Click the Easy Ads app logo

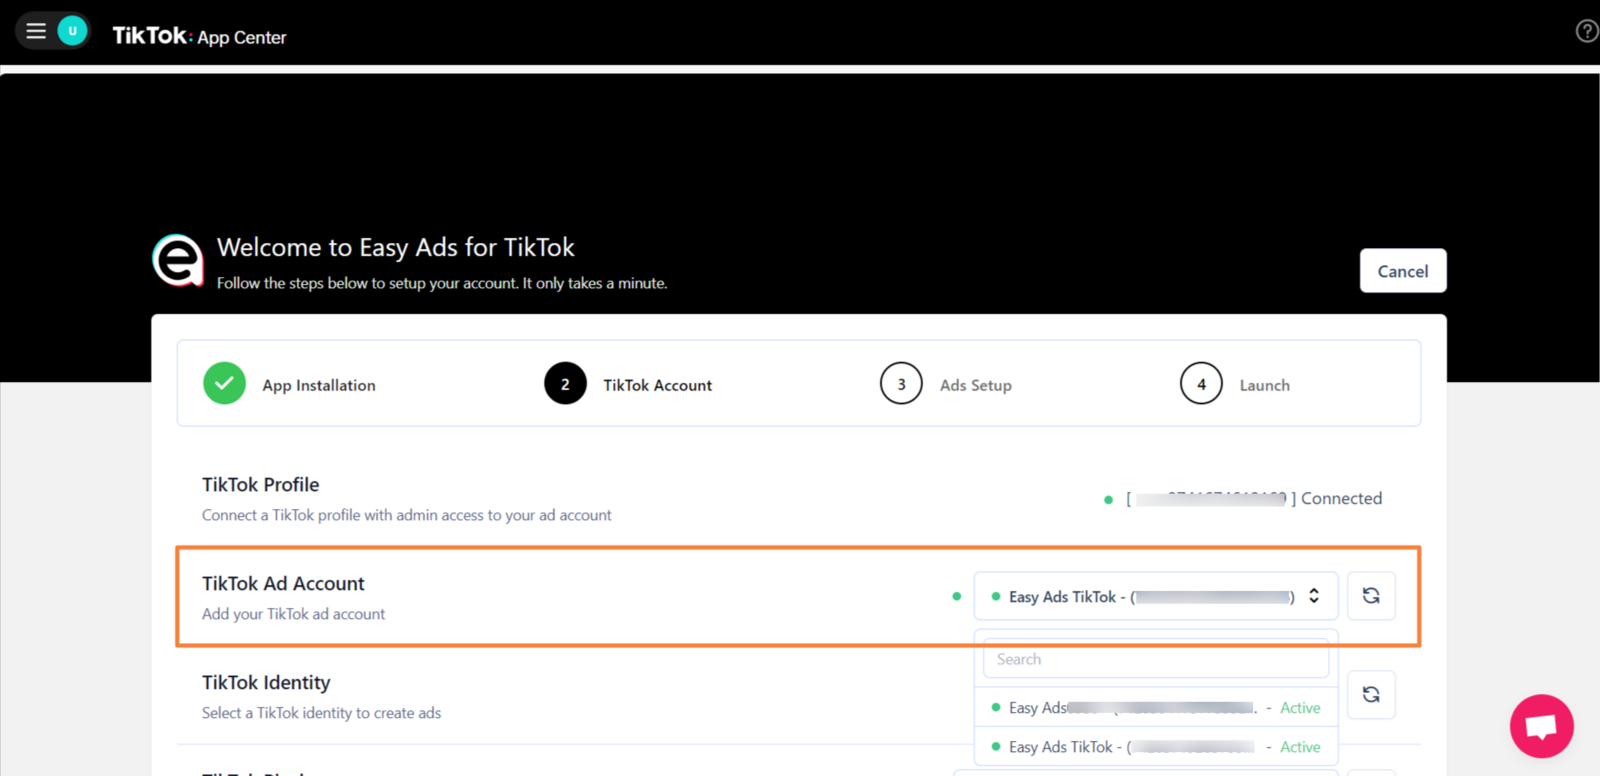pyautogui.click(x=178, y=260)
